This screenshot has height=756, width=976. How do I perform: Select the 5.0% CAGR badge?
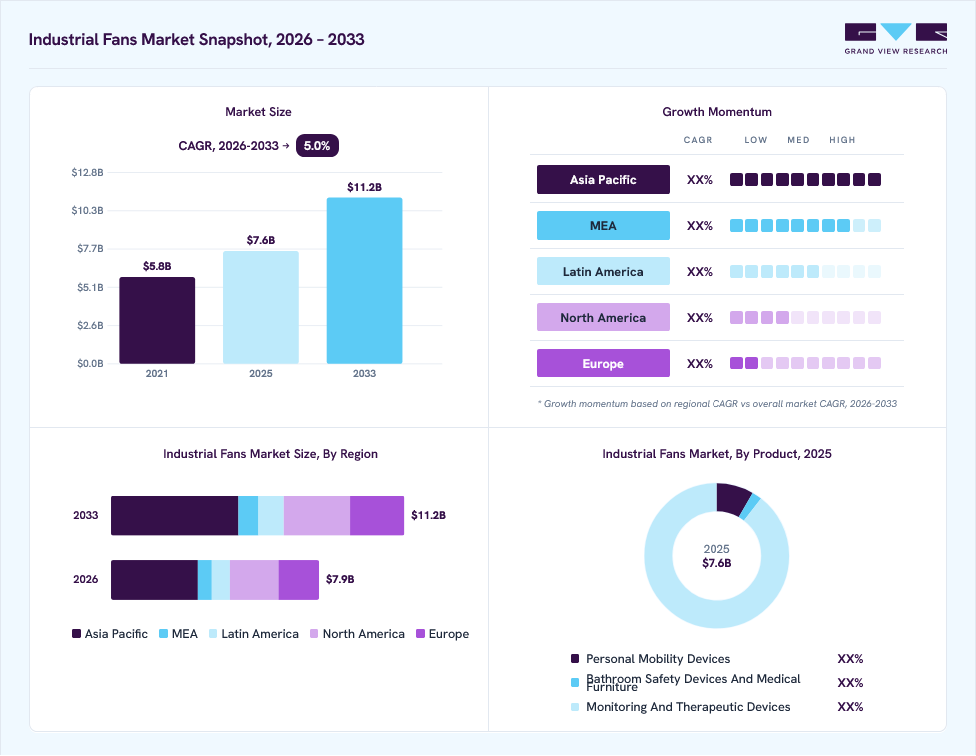[x=317, y=146]
